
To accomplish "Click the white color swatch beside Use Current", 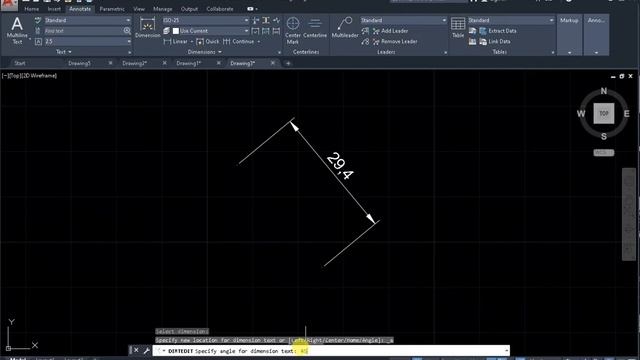I will point(176,31).
